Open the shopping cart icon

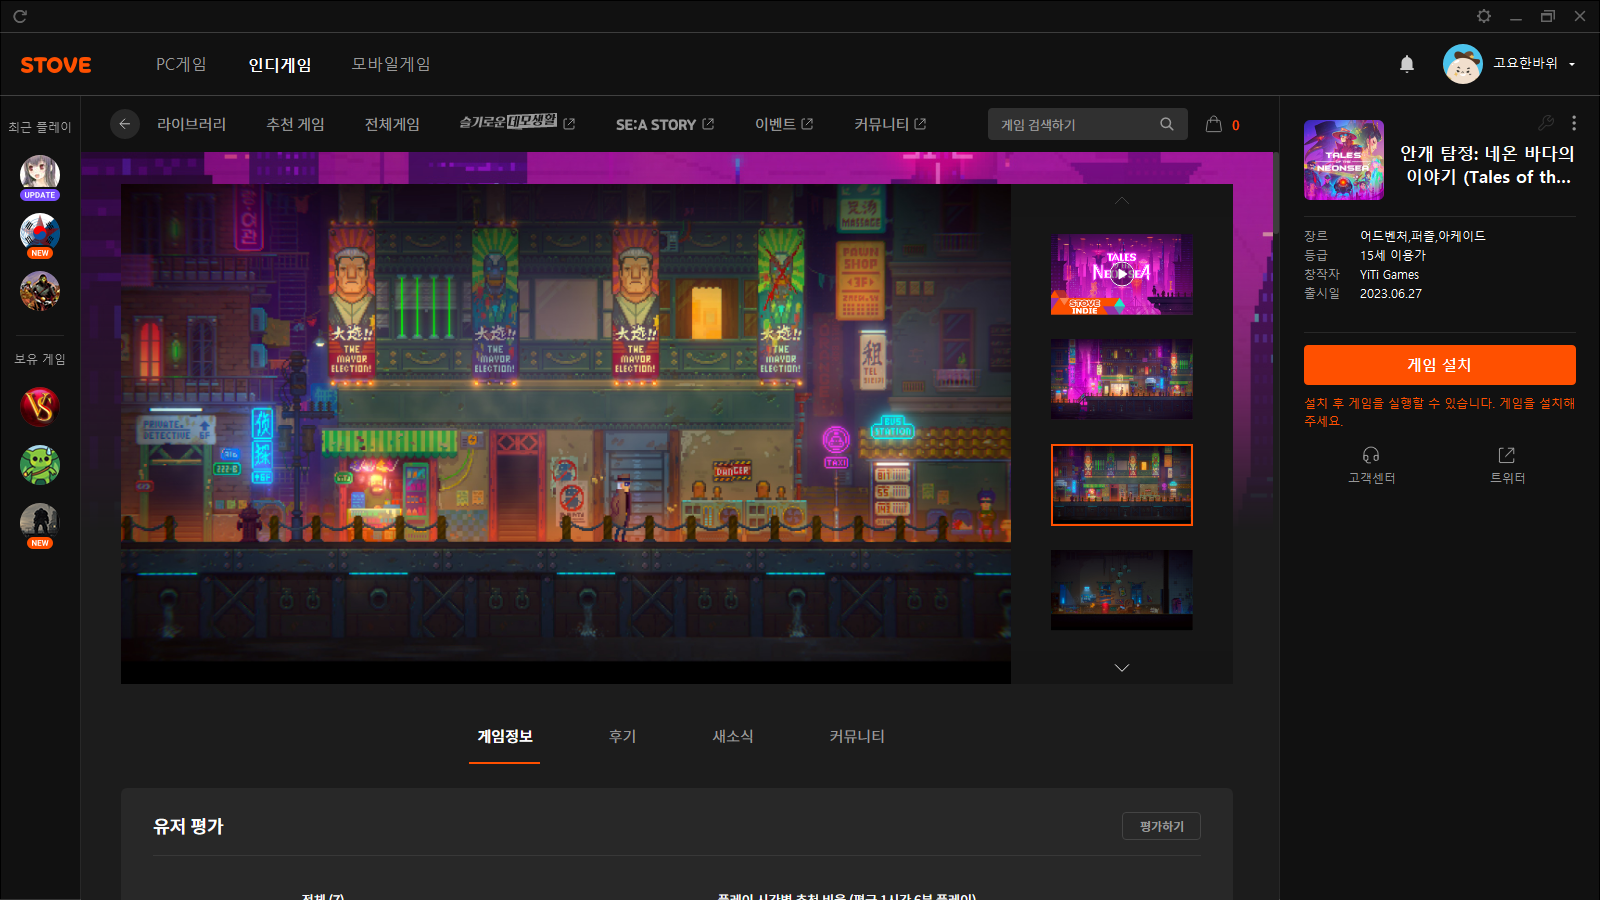[x=1214, y=124]
